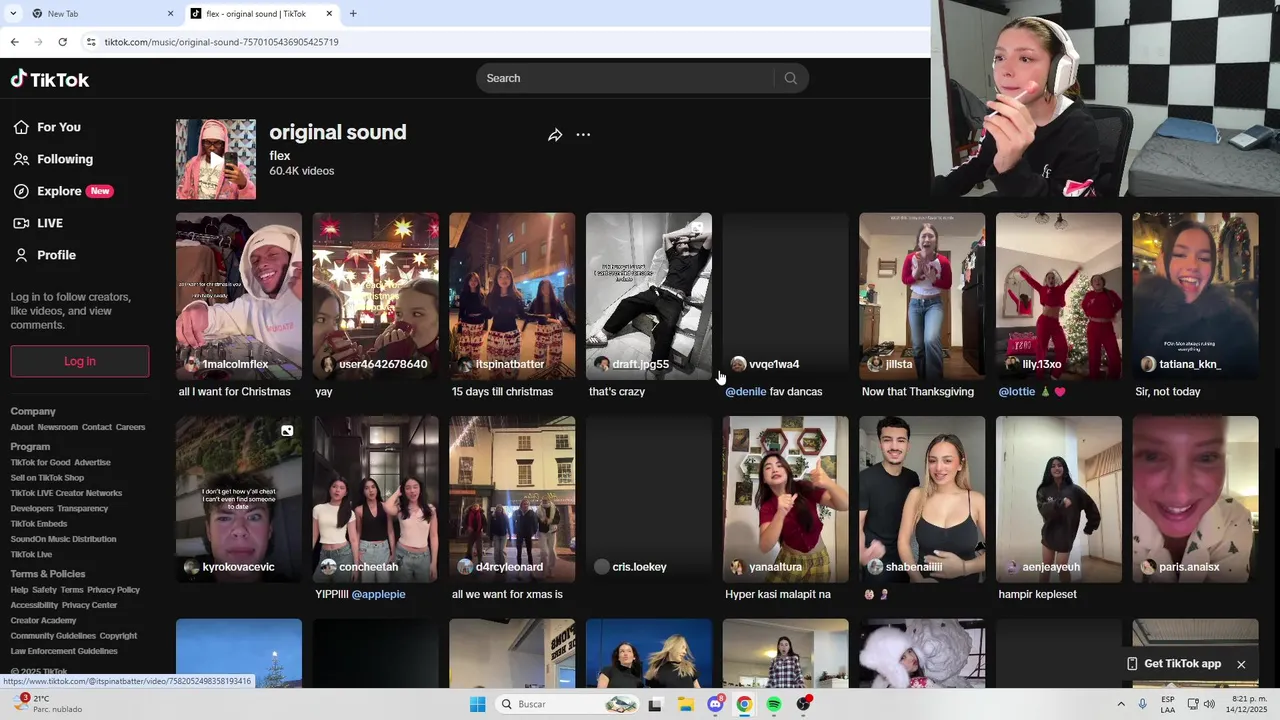The width and height of the screenshot is (1280, 720).
Task: Open Discord from the taskbar
Action: point(715,704)
